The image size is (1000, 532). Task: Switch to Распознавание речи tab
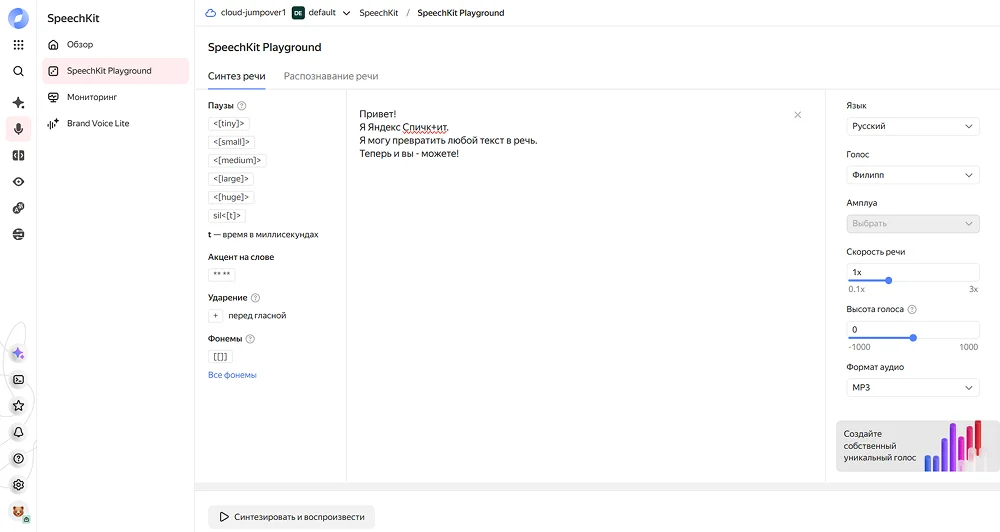click(x=331, y=76)
